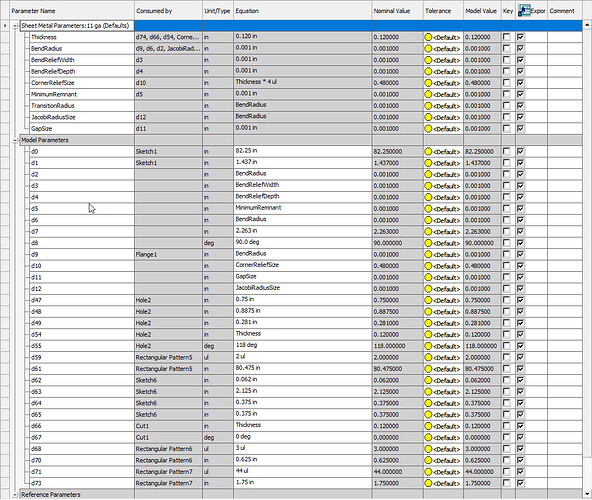Viewport: 592px width, 500px height.
Task: Click the scrollbar down arrow
Action: click(587, 494)
